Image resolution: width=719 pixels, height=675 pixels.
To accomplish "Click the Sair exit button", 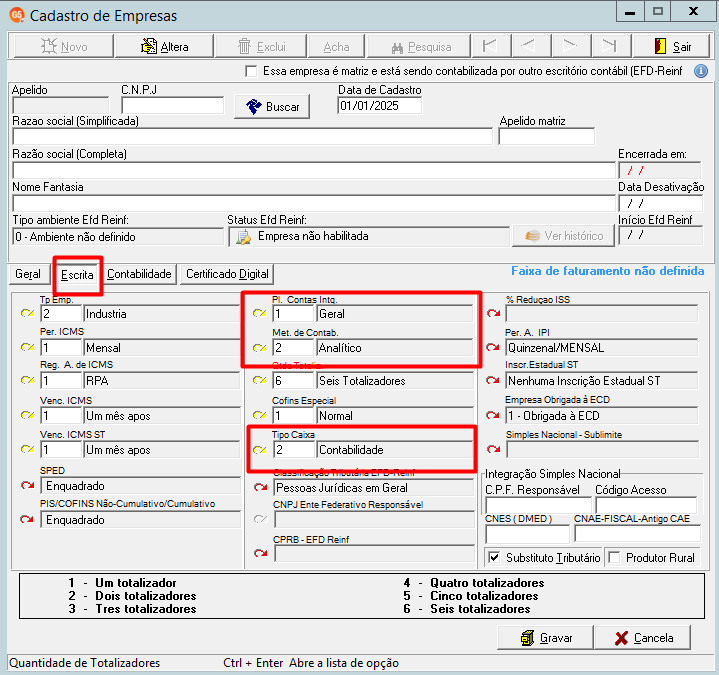I will click(x=672, y=46).
